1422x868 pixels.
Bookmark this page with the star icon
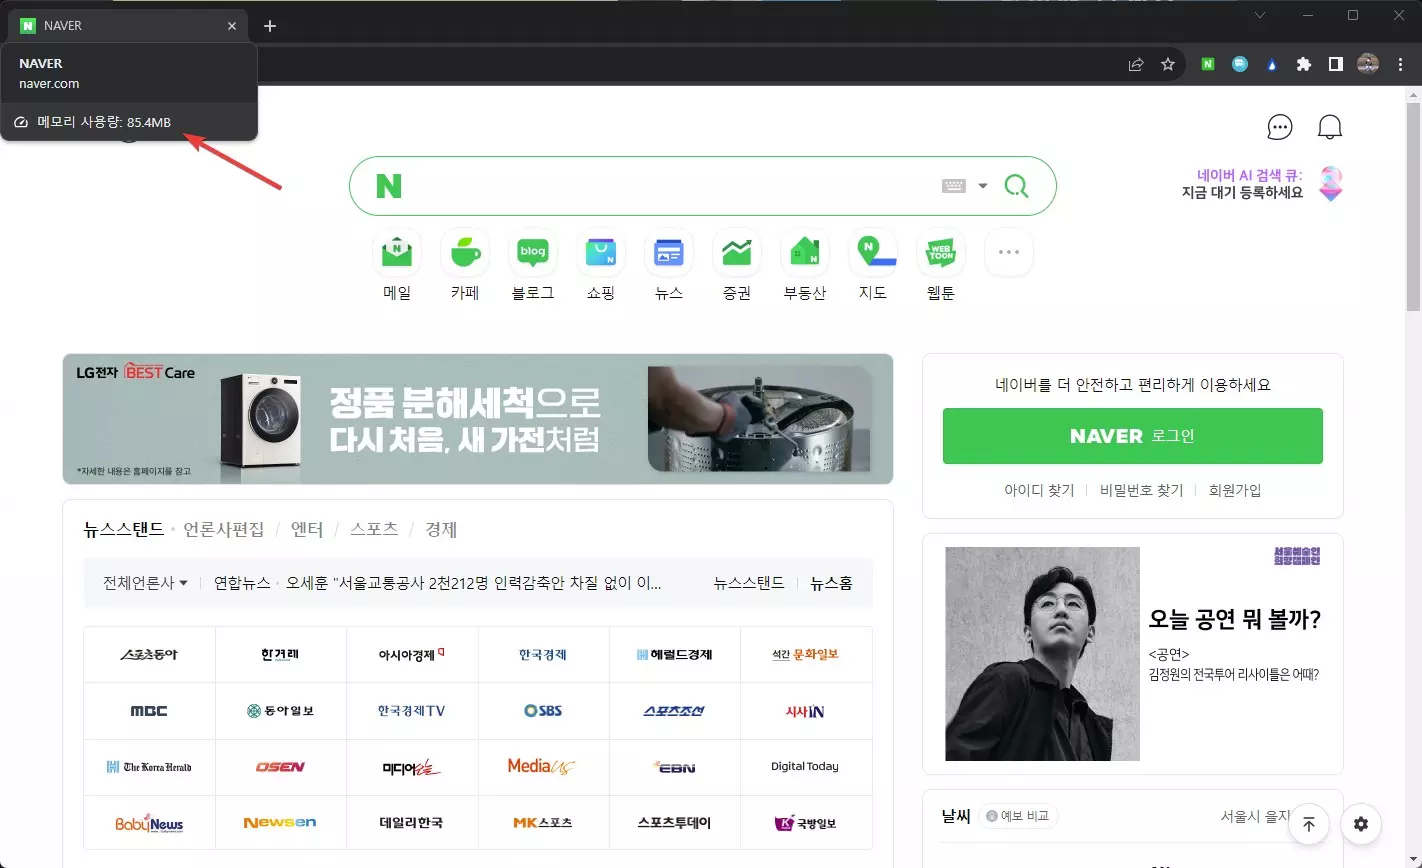coord(1167,64)
